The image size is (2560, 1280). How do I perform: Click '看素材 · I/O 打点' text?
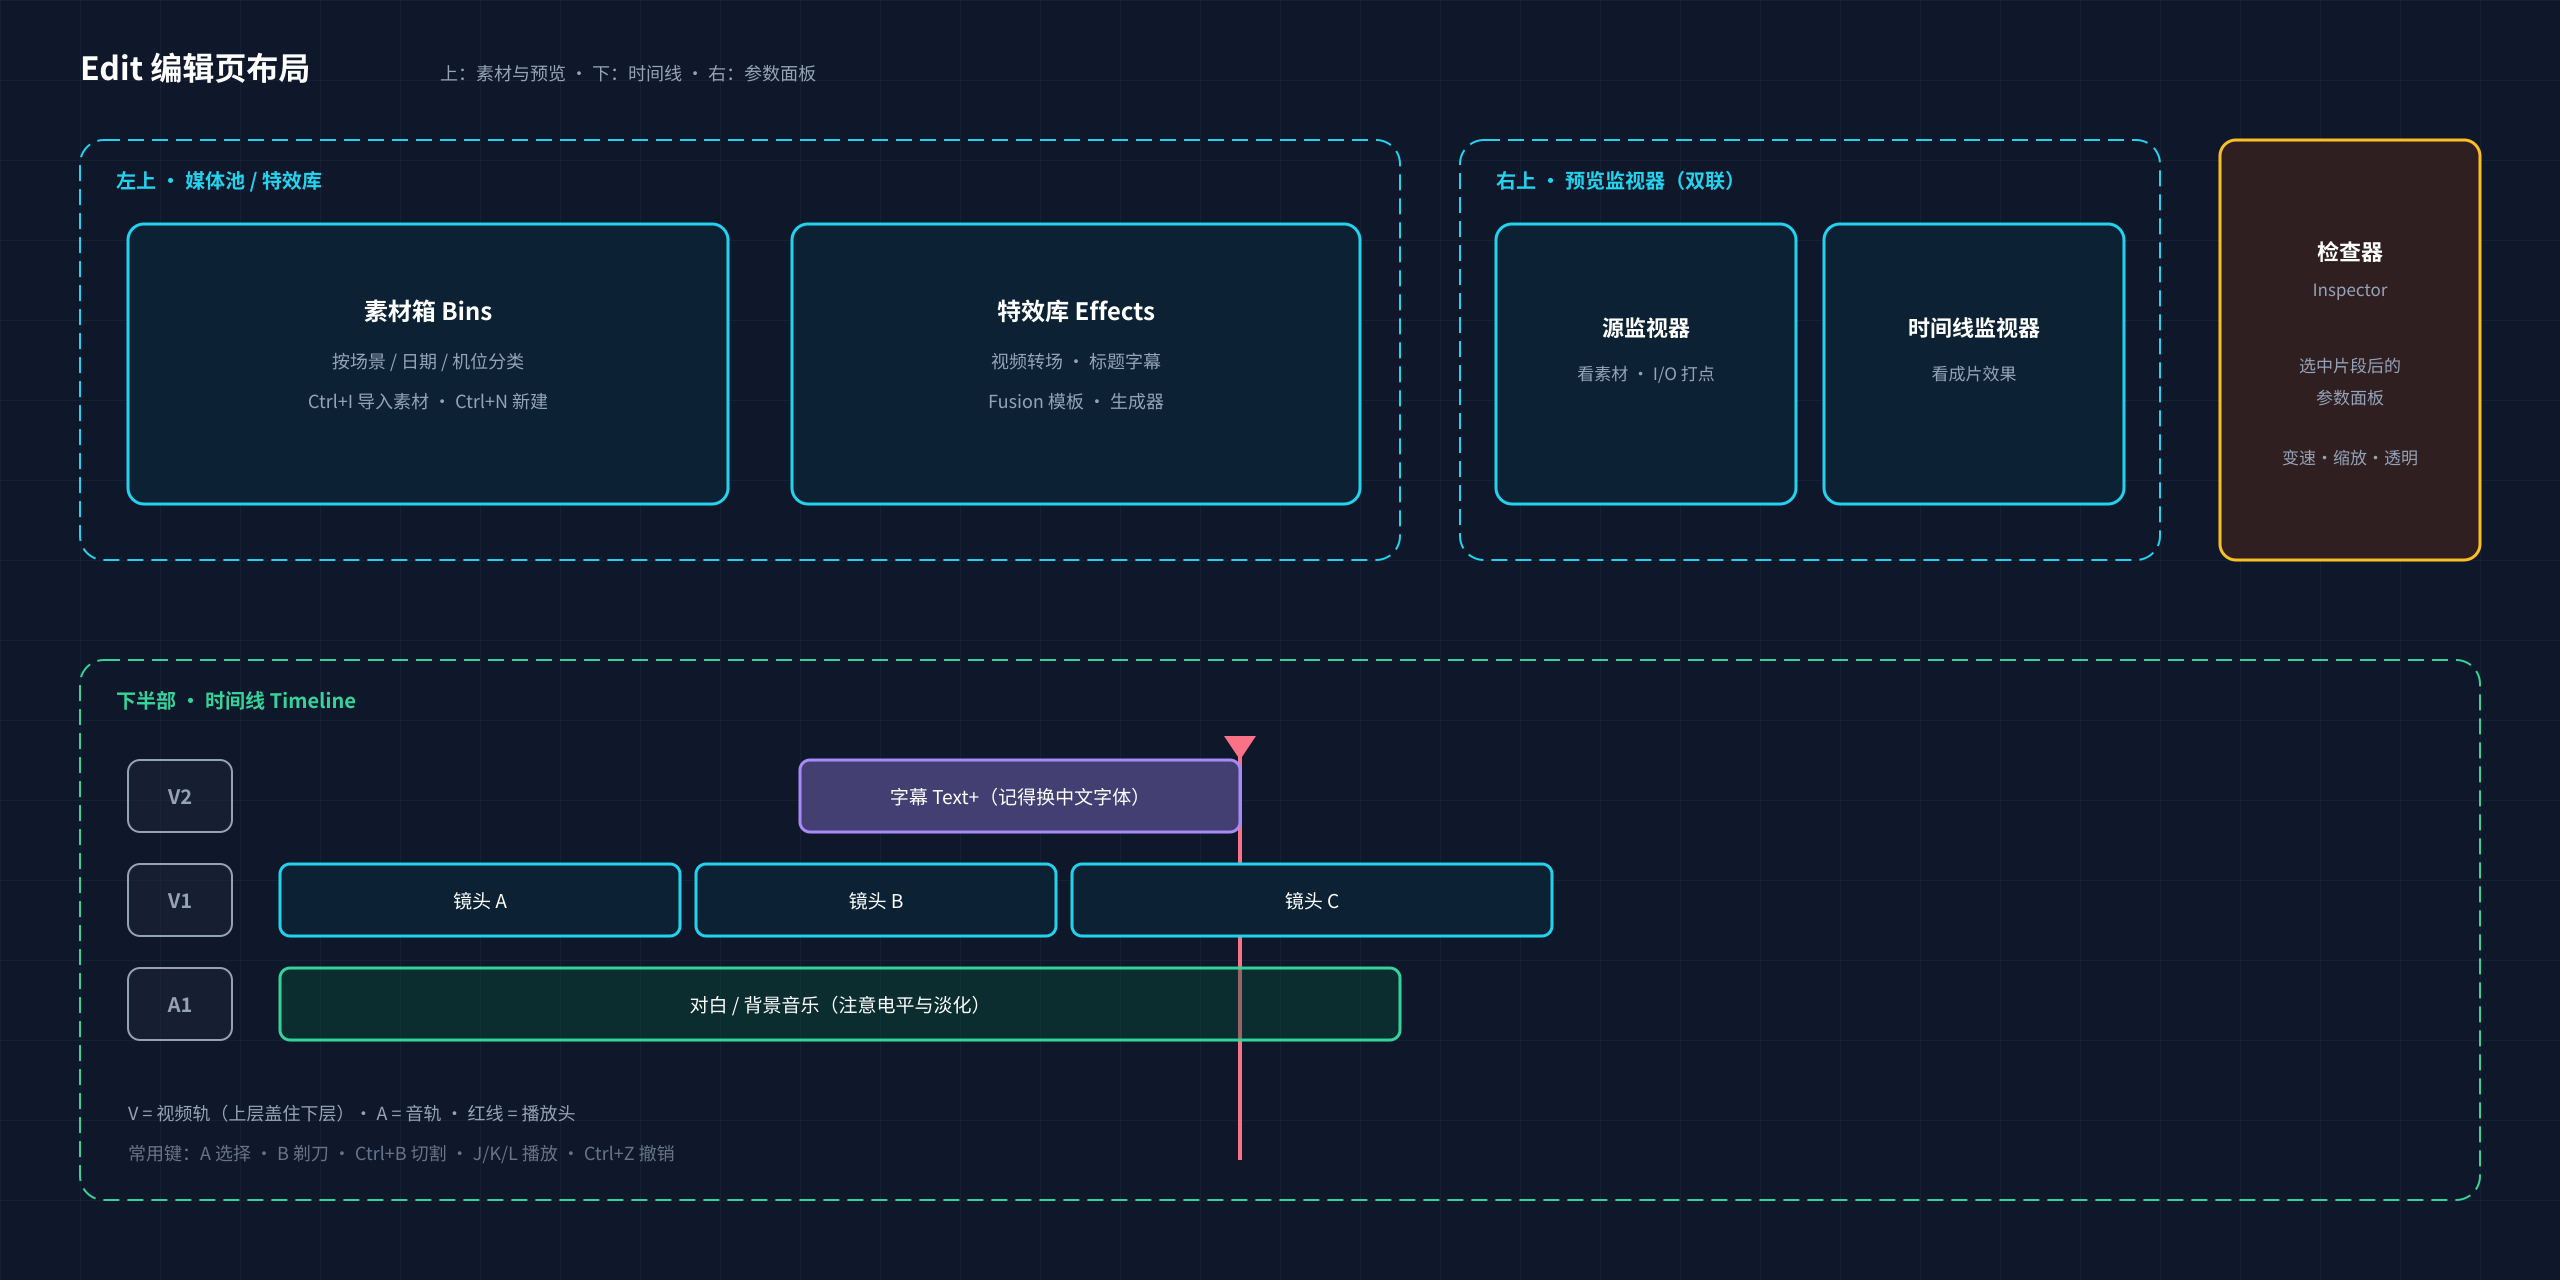tap(1646, 374)
